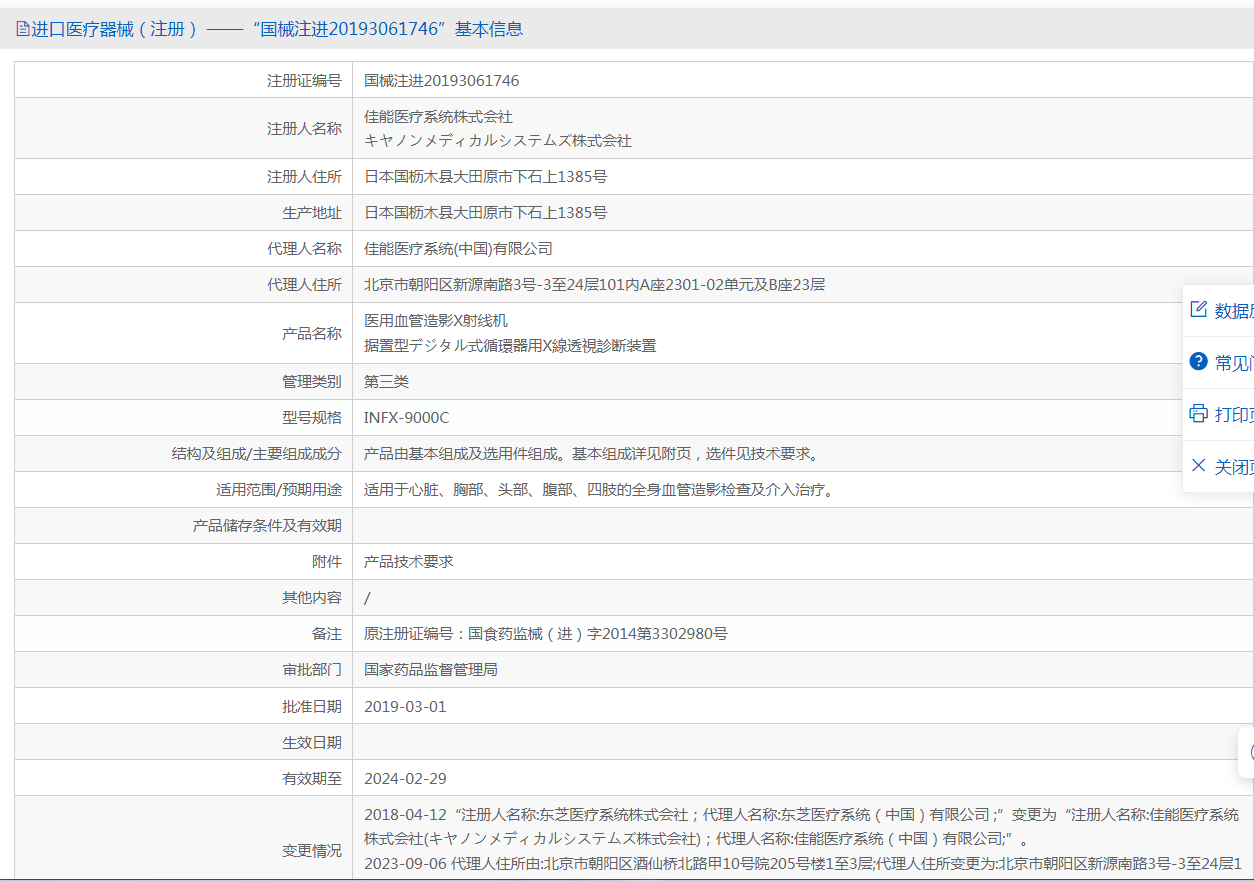
Task: Click the 批准日期 label cell
Action: 183,706
